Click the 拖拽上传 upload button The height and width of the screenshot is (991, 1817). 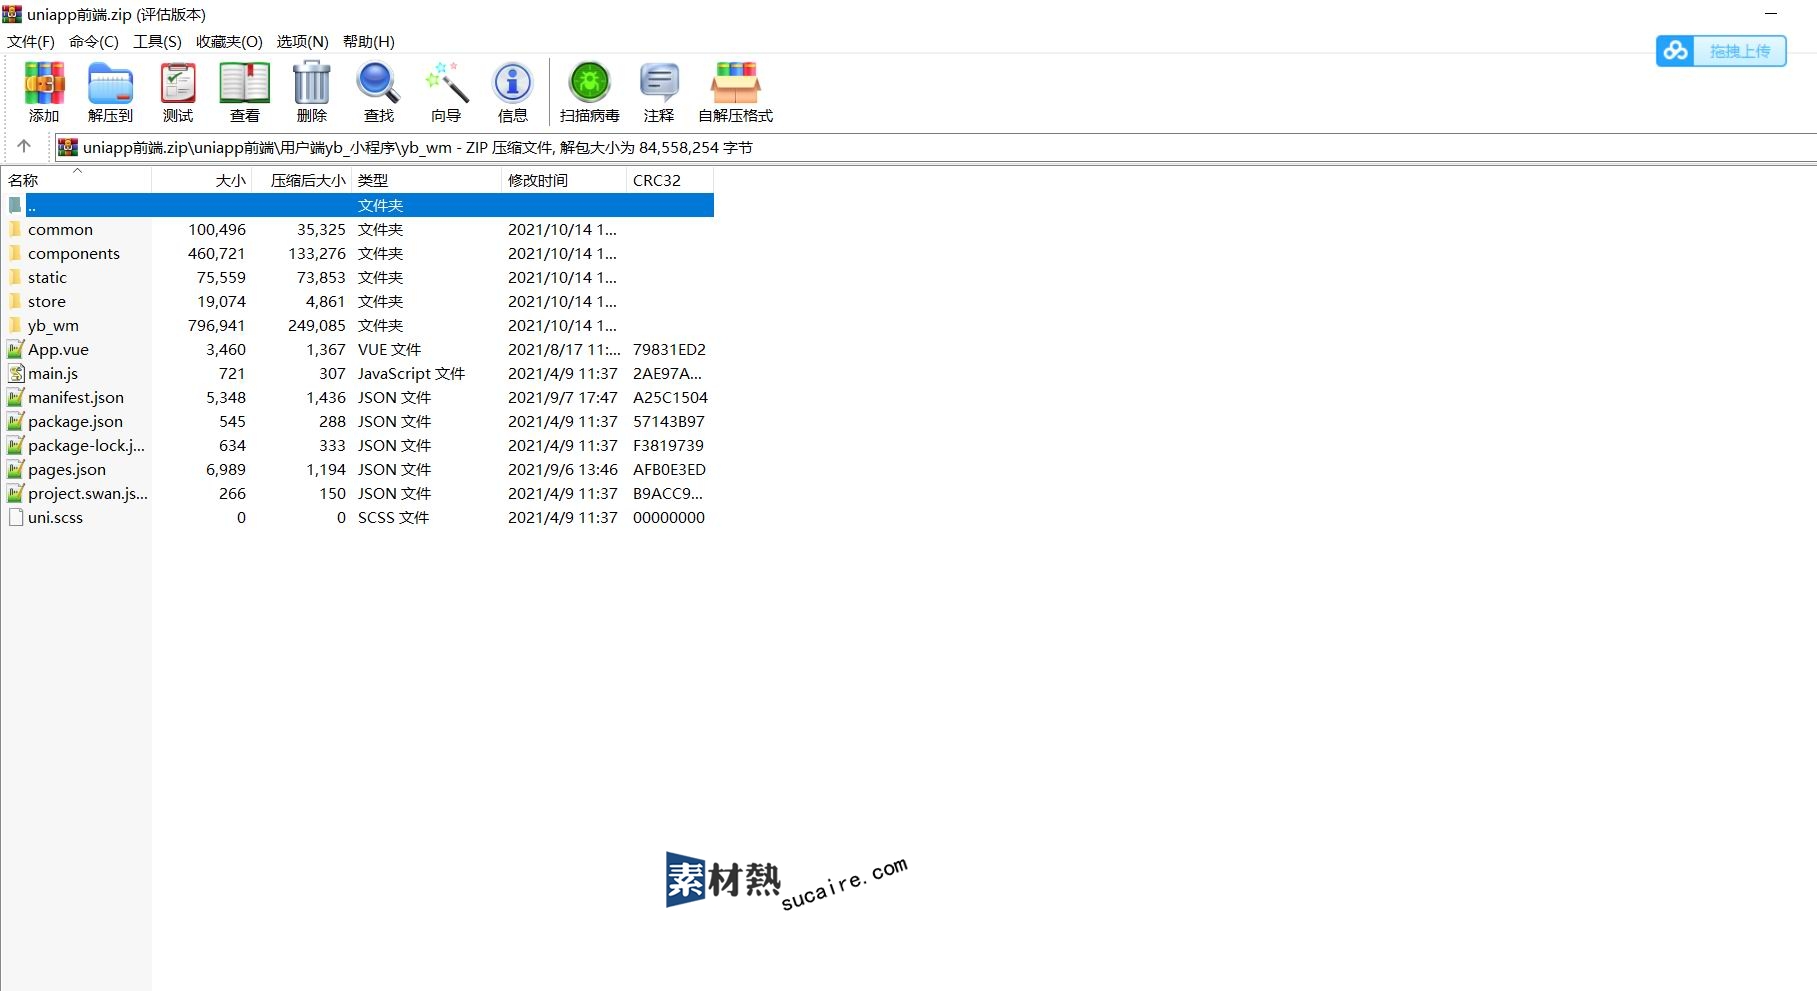[1721, 51]
